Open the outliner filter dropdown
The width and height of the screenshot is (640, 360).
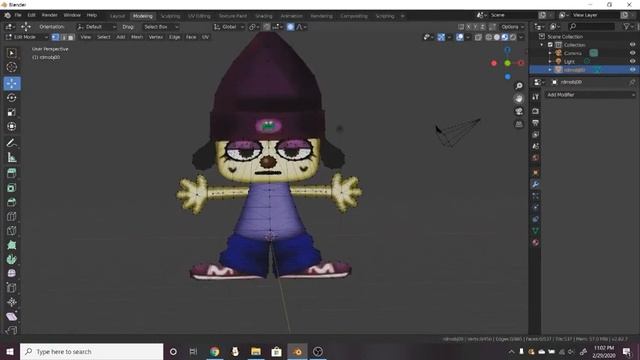click(x=629, y=27)
